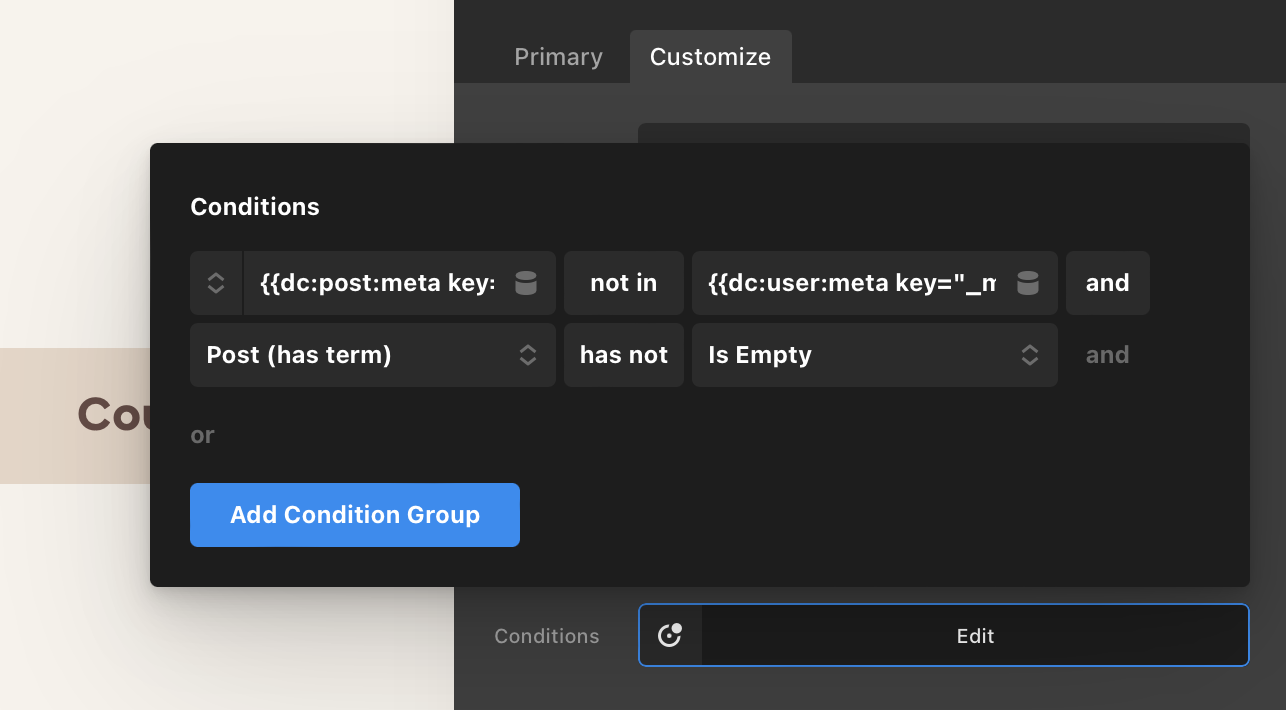Click the post meta dynamic content field
The height and width of the screenshot is (710, 1286).
377,283
